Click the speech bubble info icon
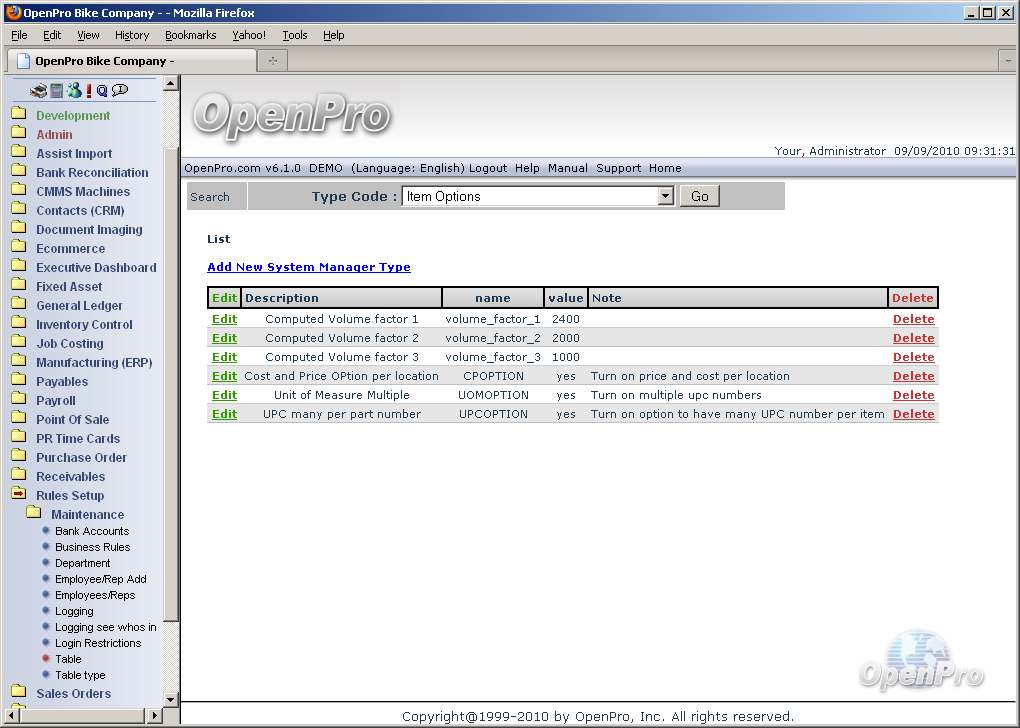Viewport: 1020px width, 728px height. coord(120,91)
